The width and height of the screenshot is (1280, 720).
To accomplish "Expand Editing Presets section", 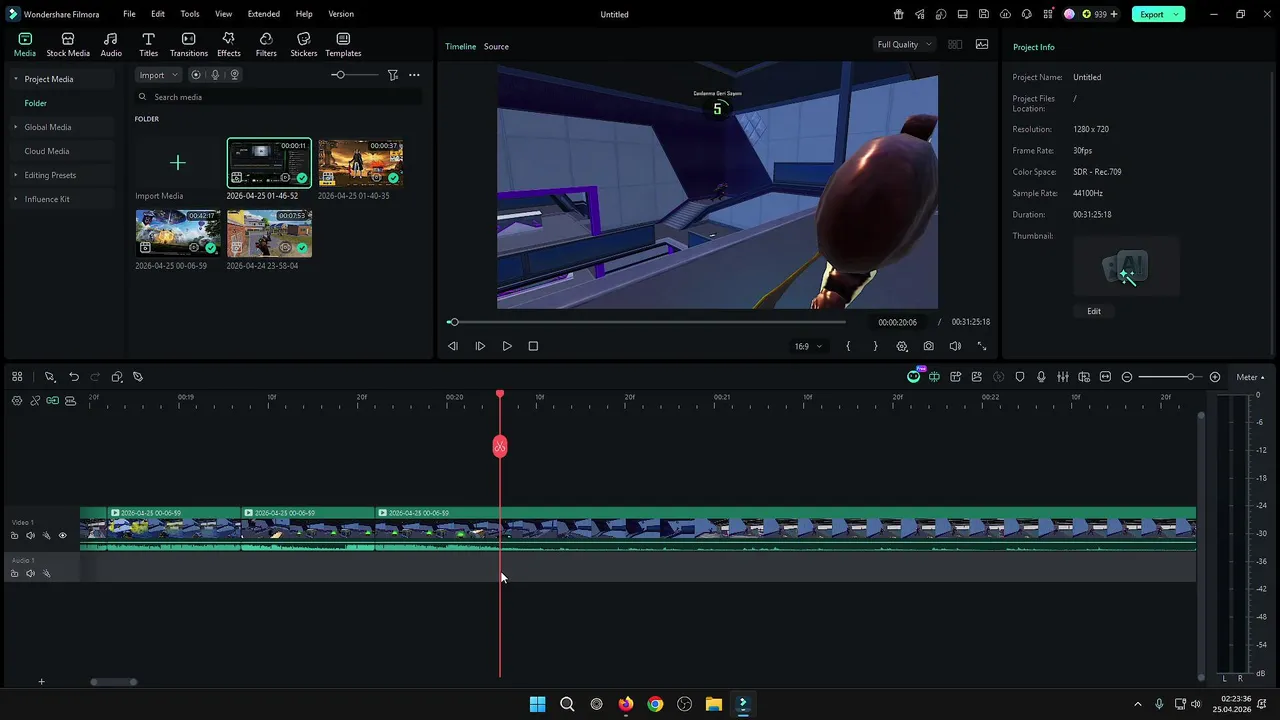I will [x=15, y=175].
